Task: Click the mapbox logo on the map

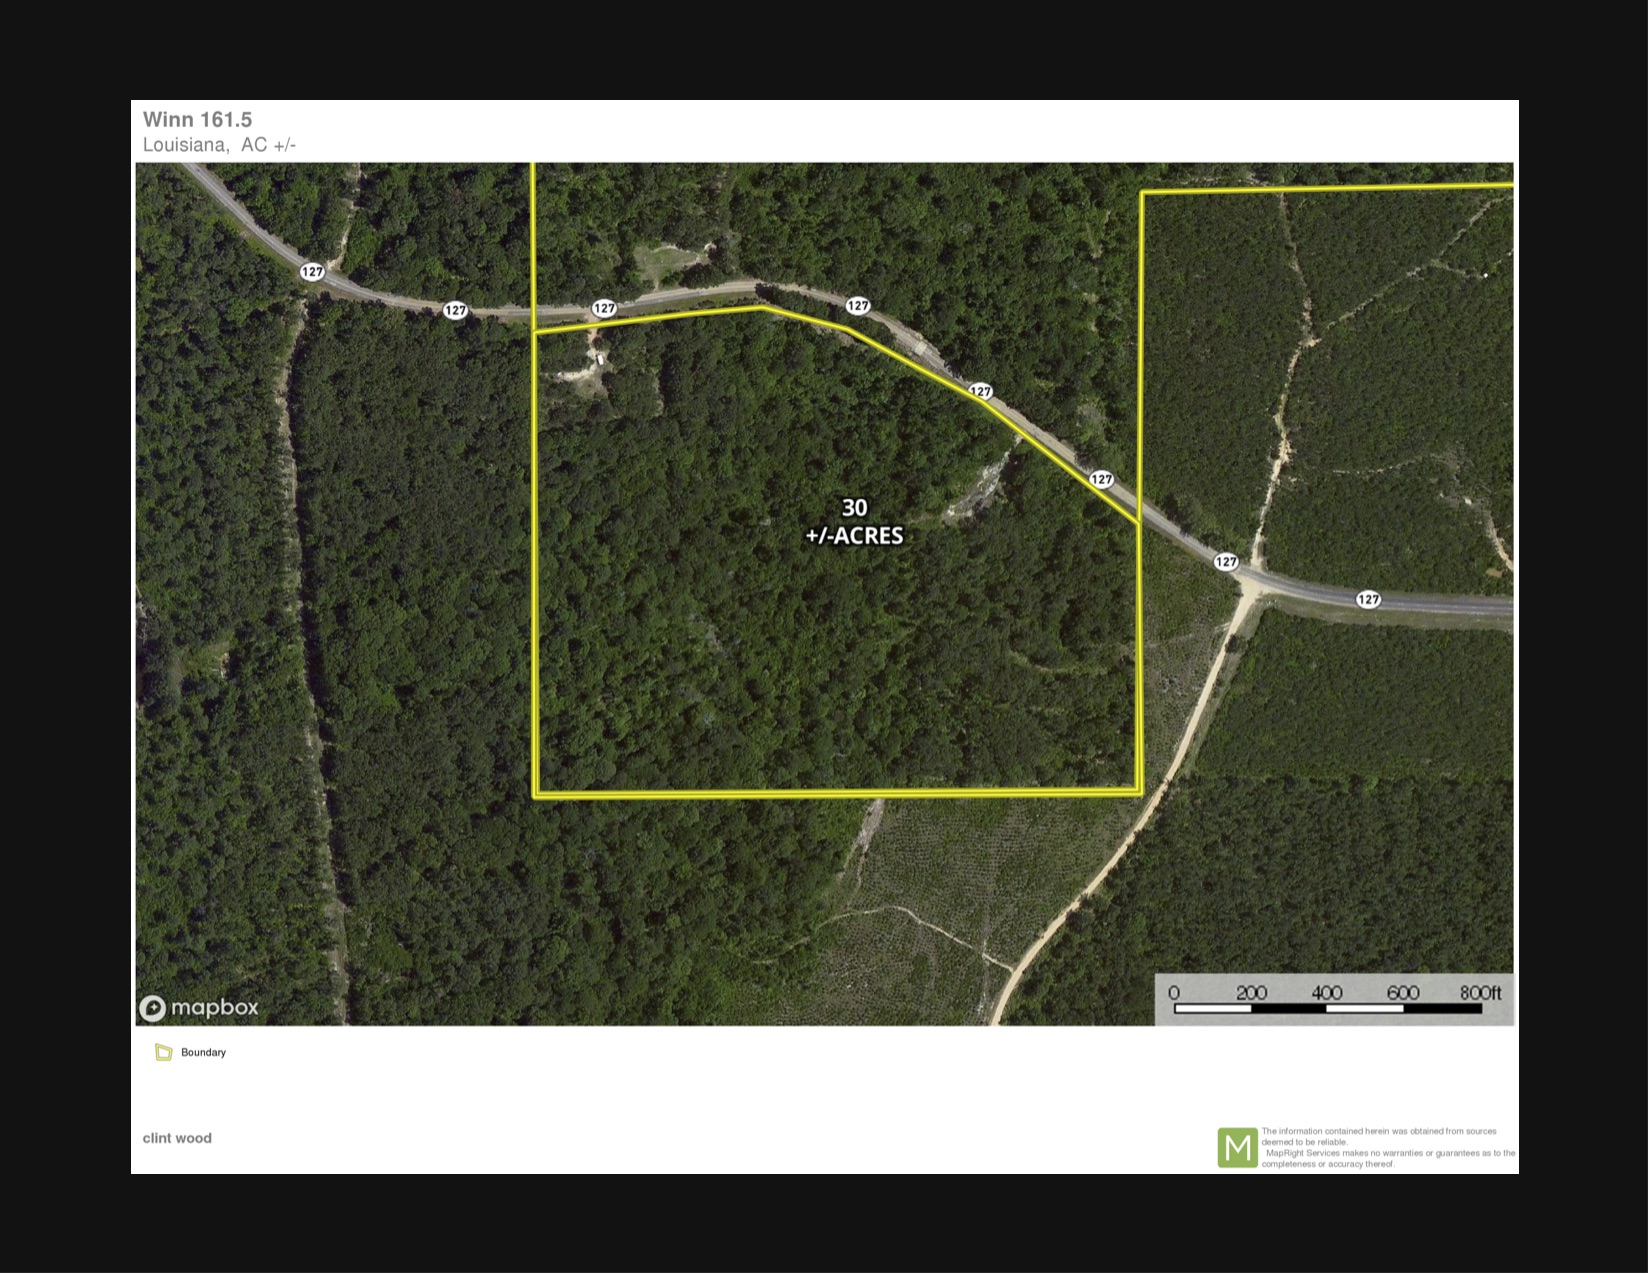Action: point(199,1008)
